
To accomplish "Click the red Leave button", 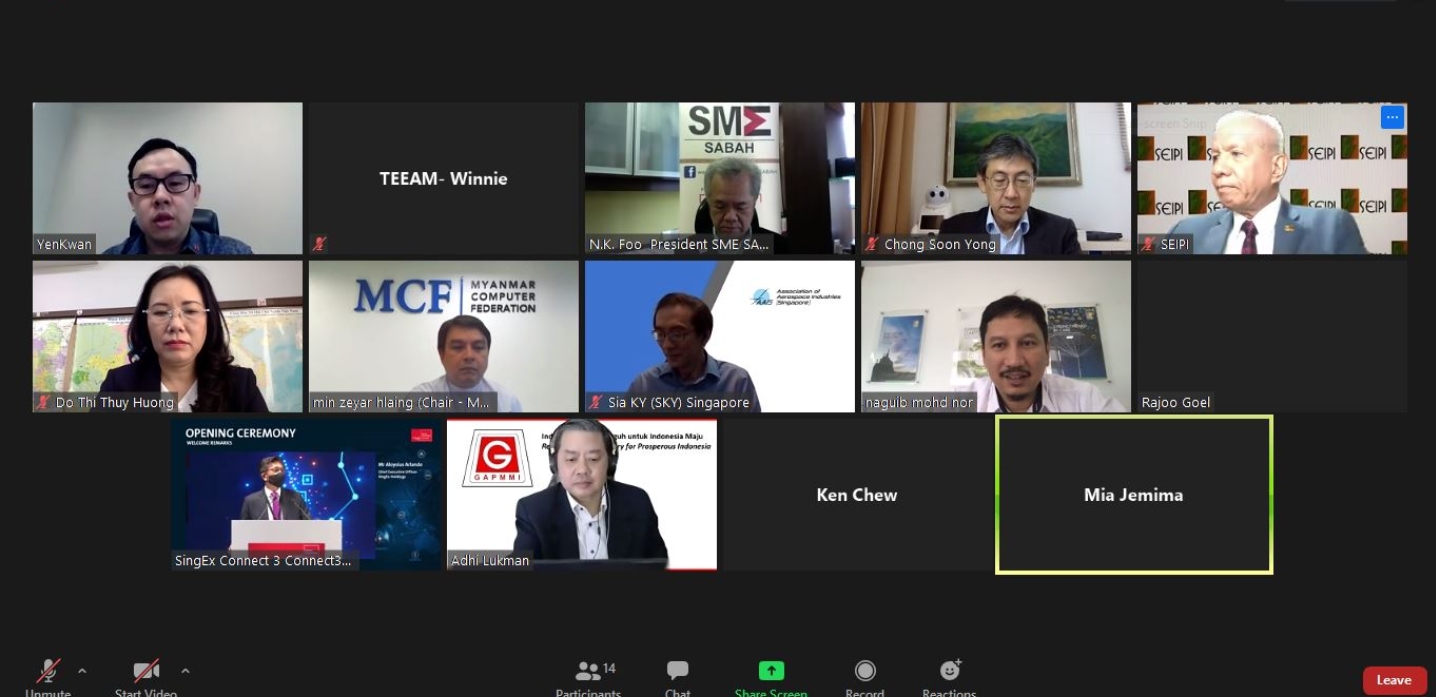I will (1394, 680).
